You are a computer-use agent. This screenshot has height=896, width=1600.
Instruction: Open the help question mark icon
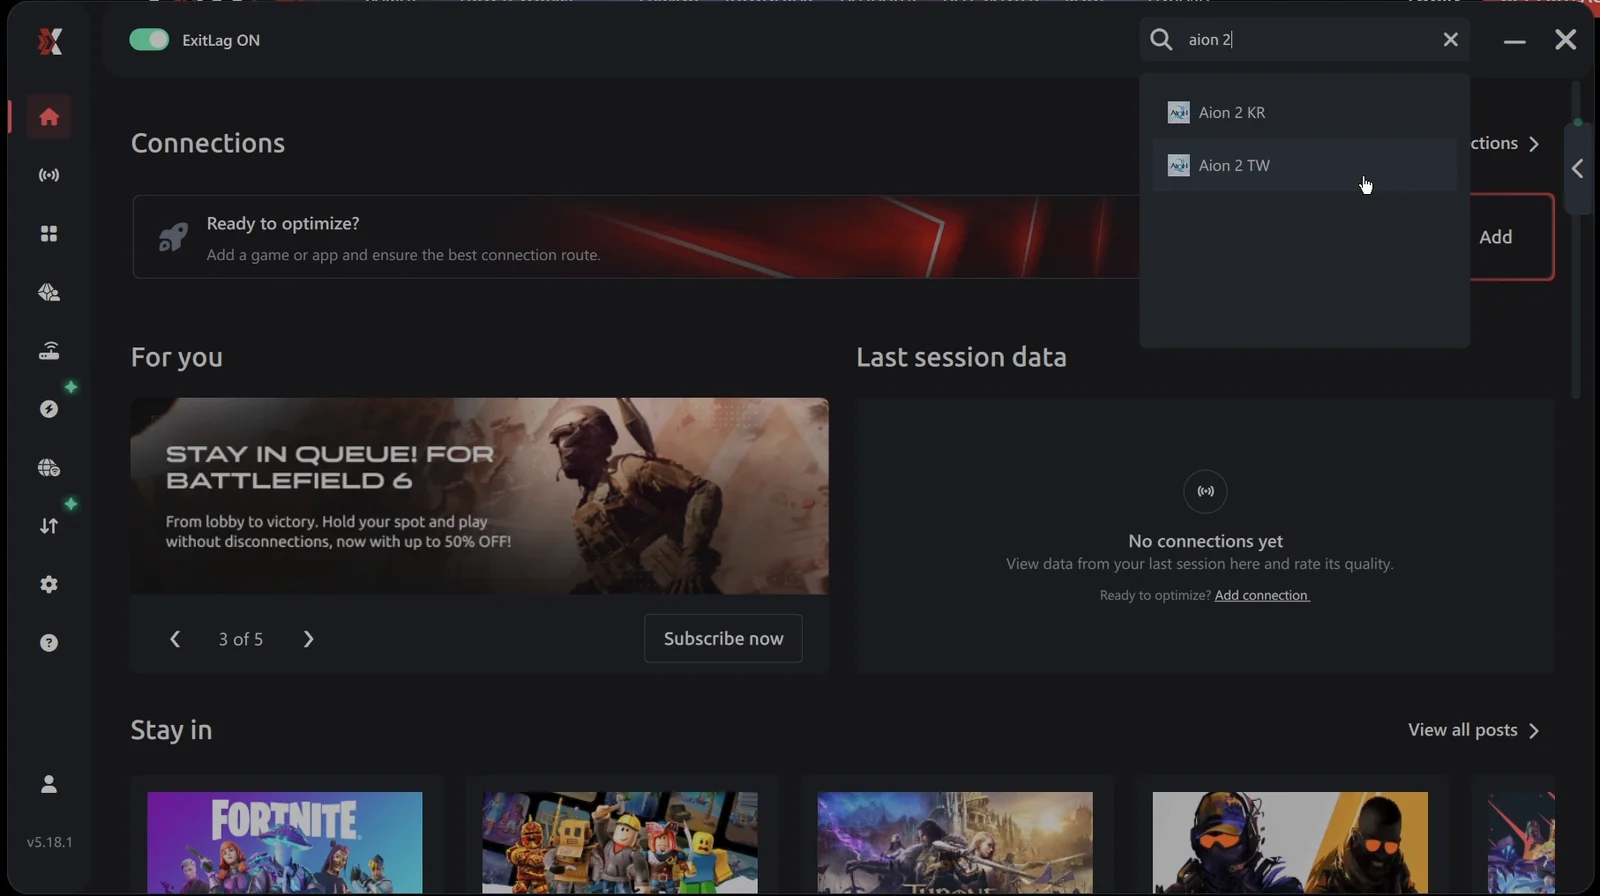pos(49,643)
